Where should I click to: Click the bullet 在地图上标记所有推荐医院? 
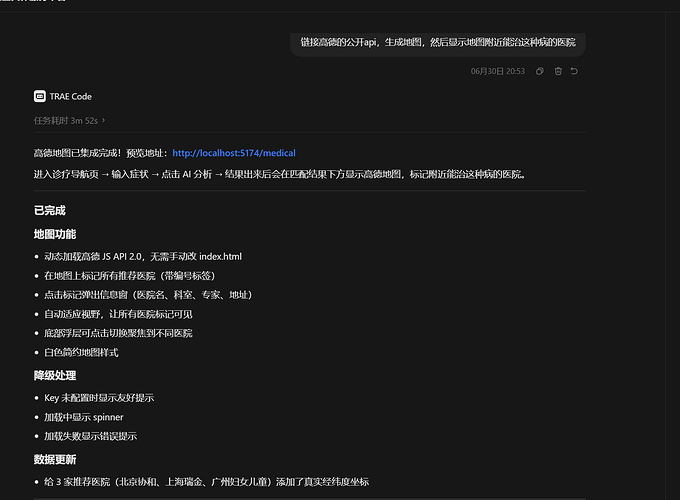pos(130,276)
